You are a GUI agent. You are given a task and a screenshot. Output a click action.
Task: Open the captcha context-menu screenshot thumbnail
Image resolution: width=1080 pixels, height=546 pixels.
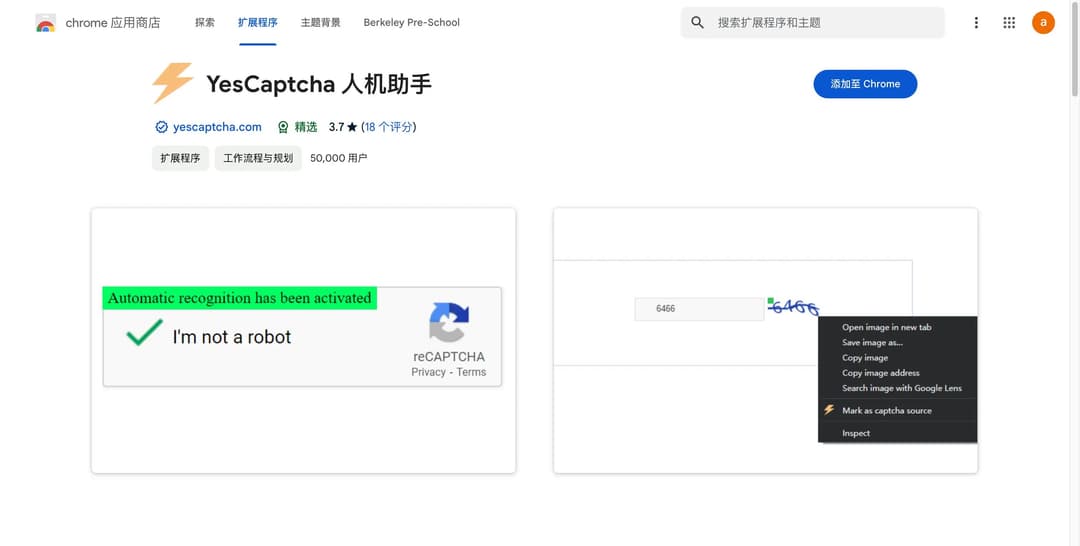tap(765, 340)
